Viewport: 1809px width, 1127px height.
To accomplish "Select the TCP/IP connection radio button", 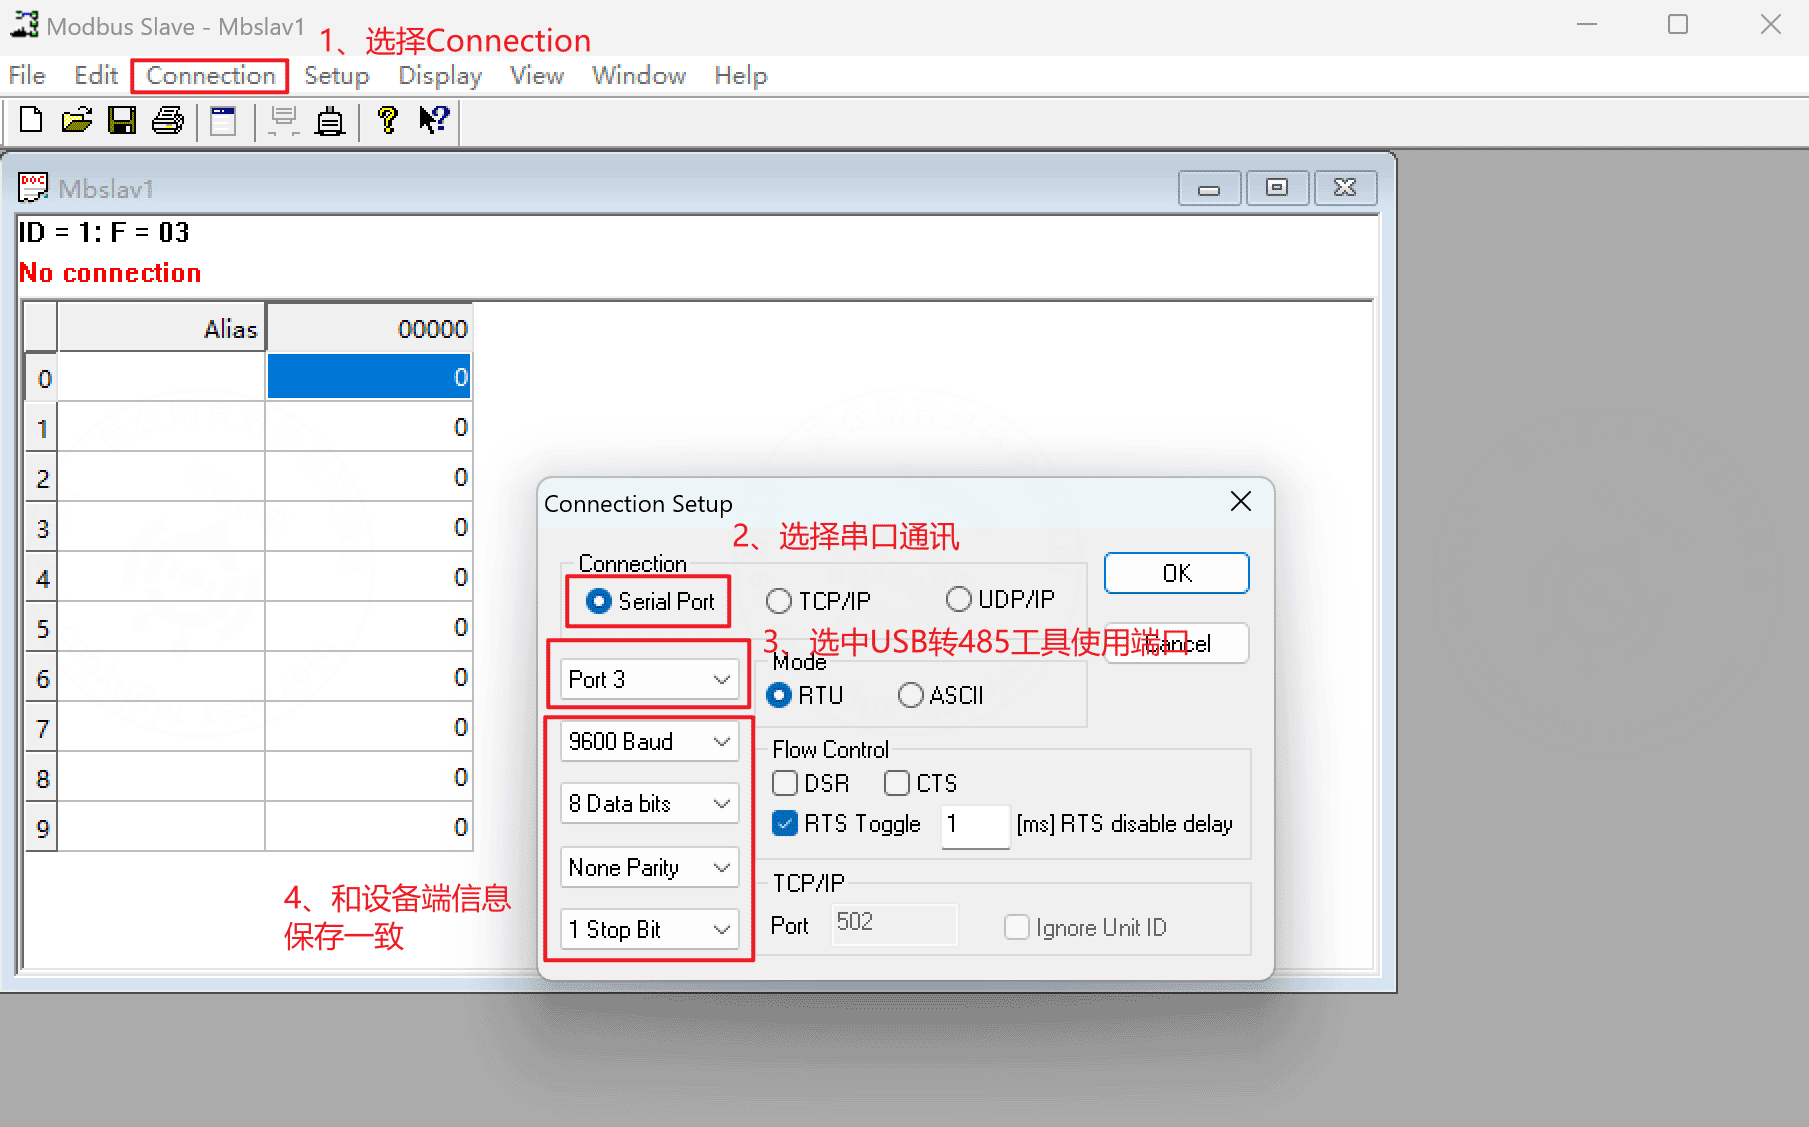I will [779, 601].
